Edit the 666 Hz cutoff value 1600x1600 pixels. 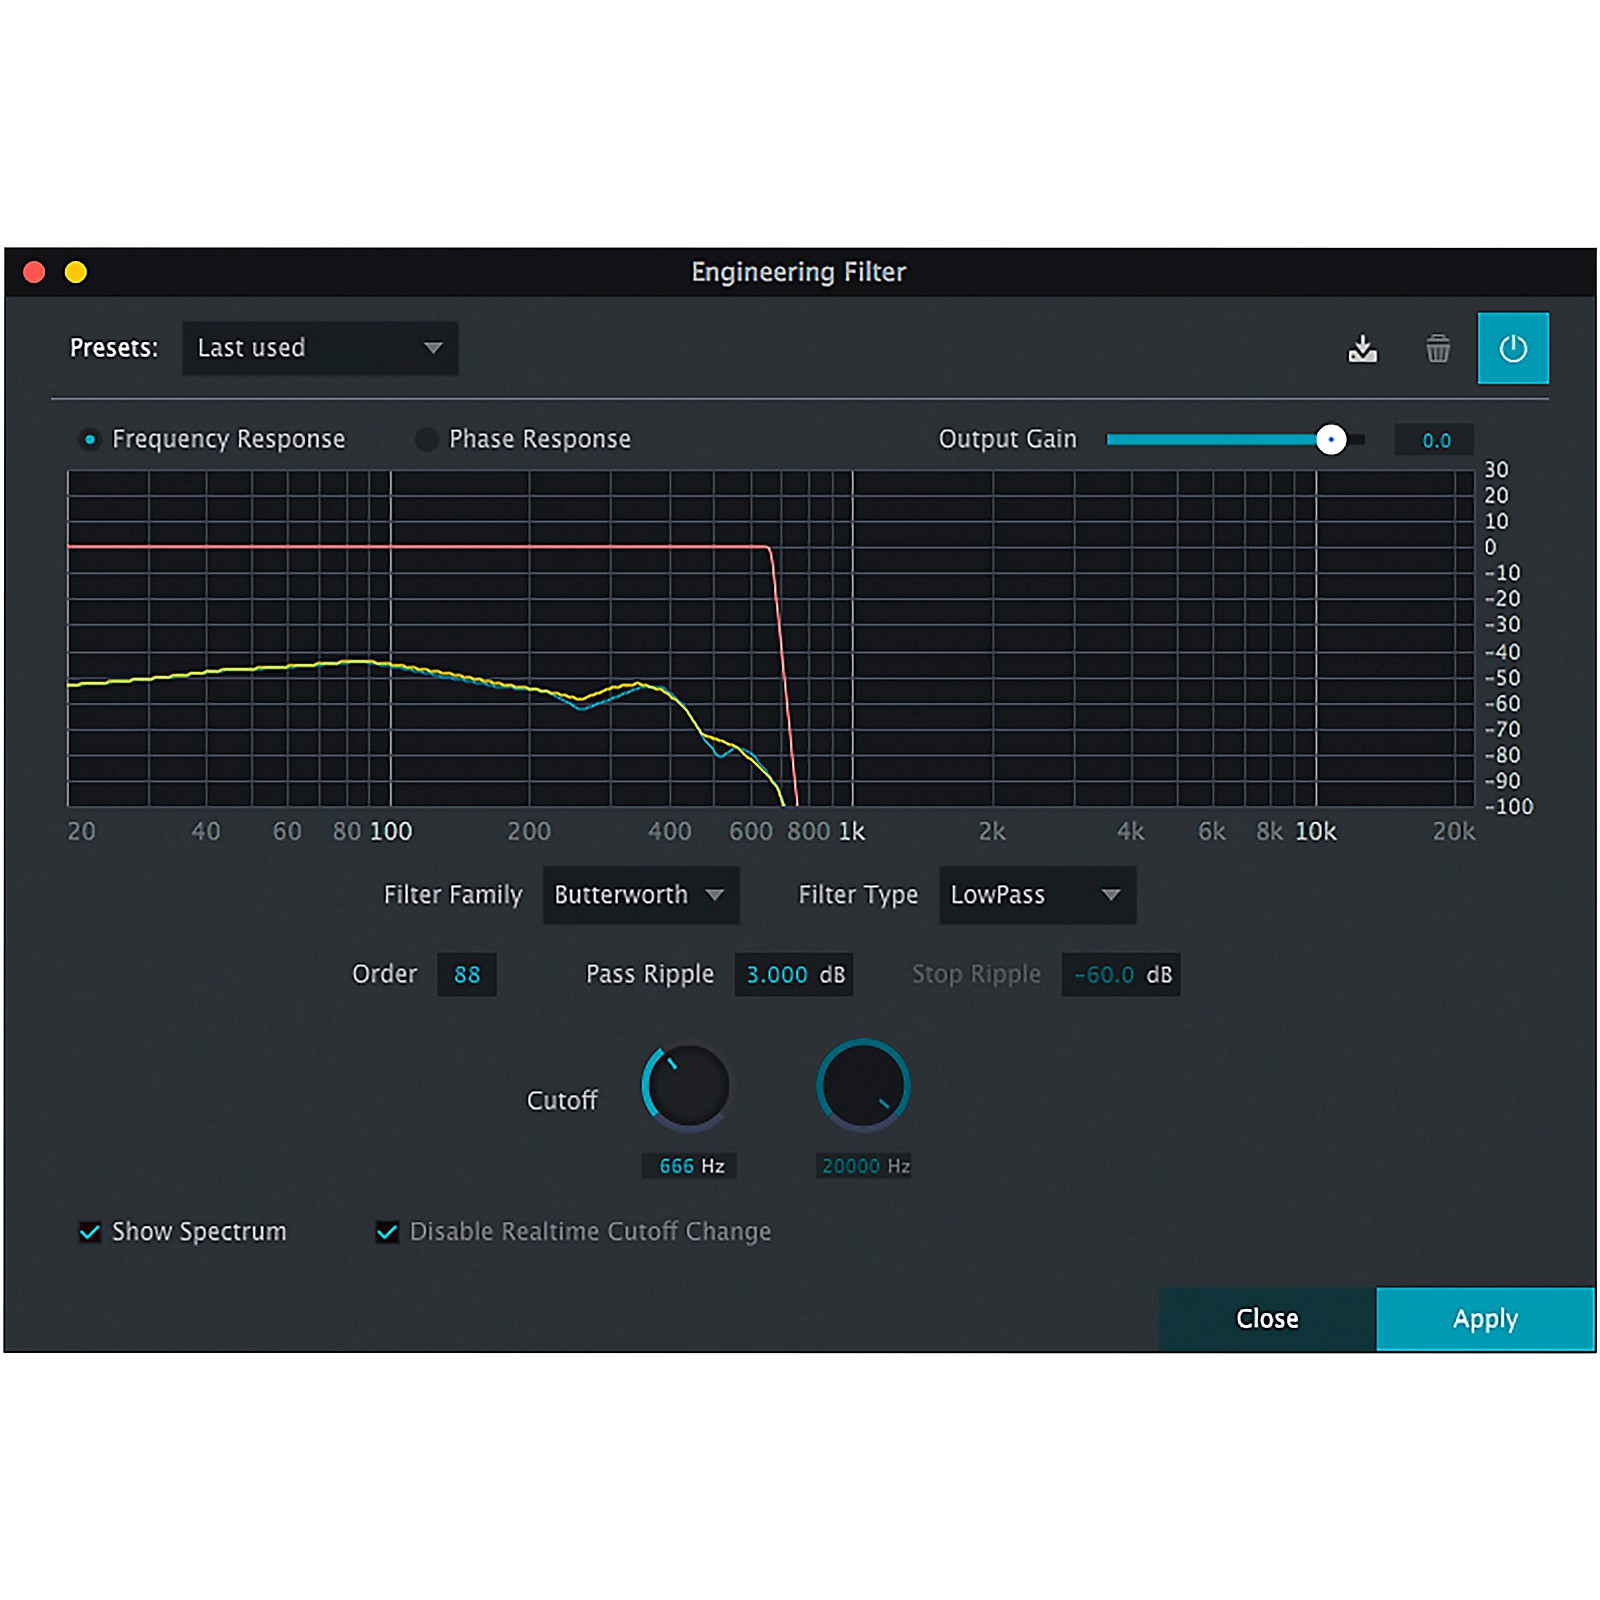coord(689,1164)
